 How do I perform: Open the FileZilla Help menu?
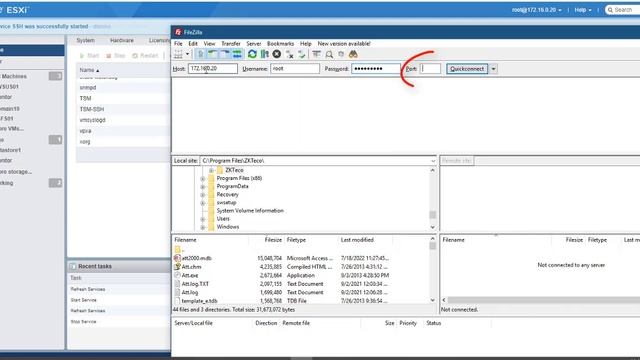[x=306, y=43]
